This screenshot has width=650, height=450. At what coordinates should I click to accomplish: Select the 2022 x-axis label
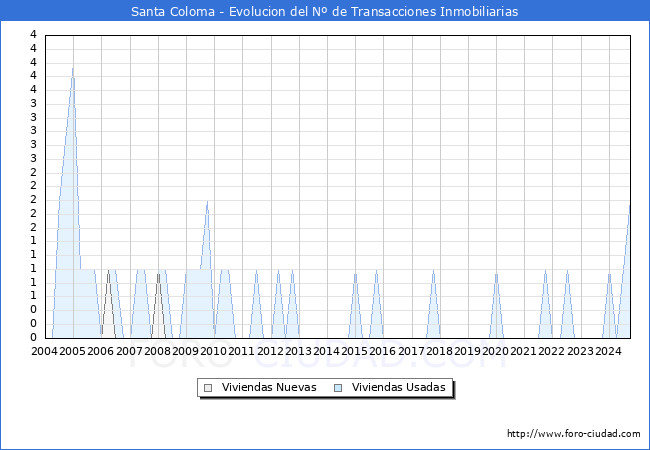(x=552, y=351)
